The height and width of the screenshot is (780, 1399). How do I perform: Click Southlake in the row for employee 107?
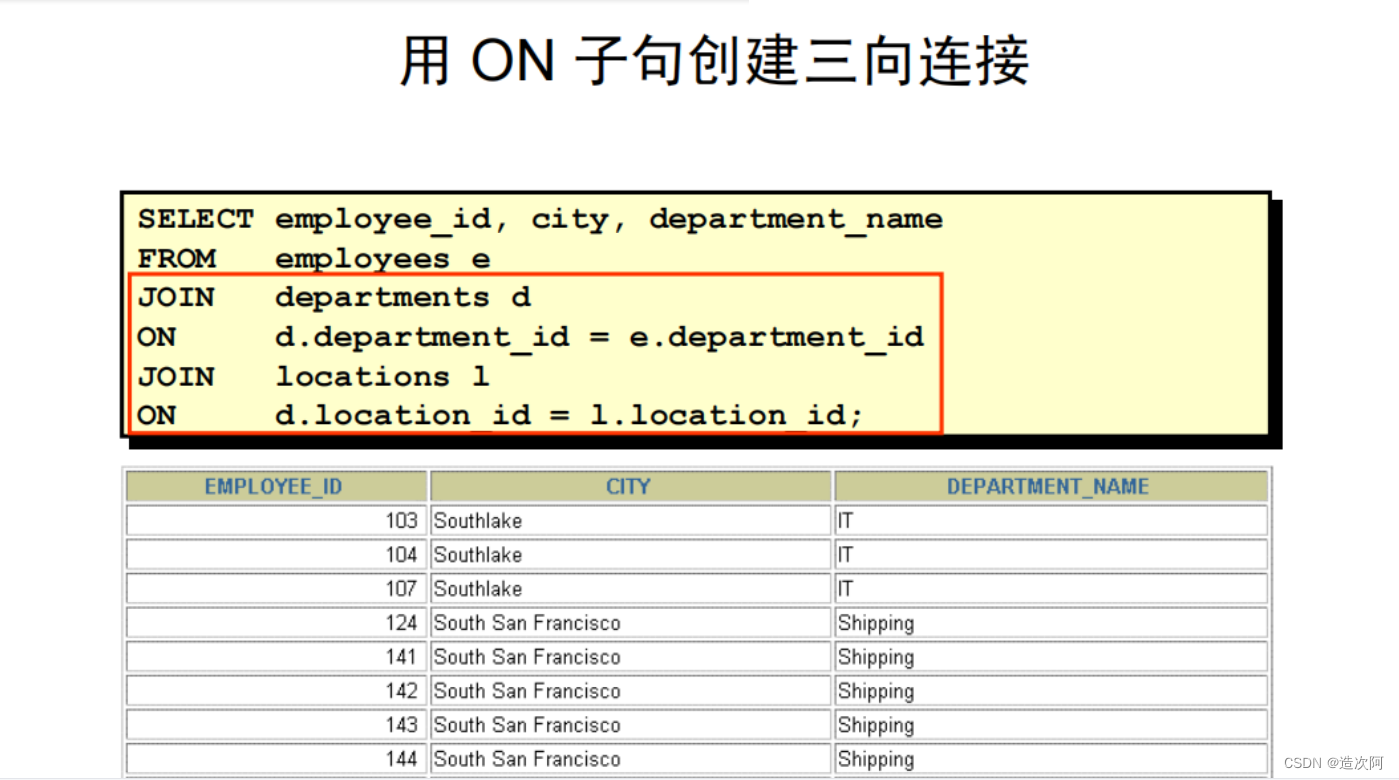[x=631, y=589]
